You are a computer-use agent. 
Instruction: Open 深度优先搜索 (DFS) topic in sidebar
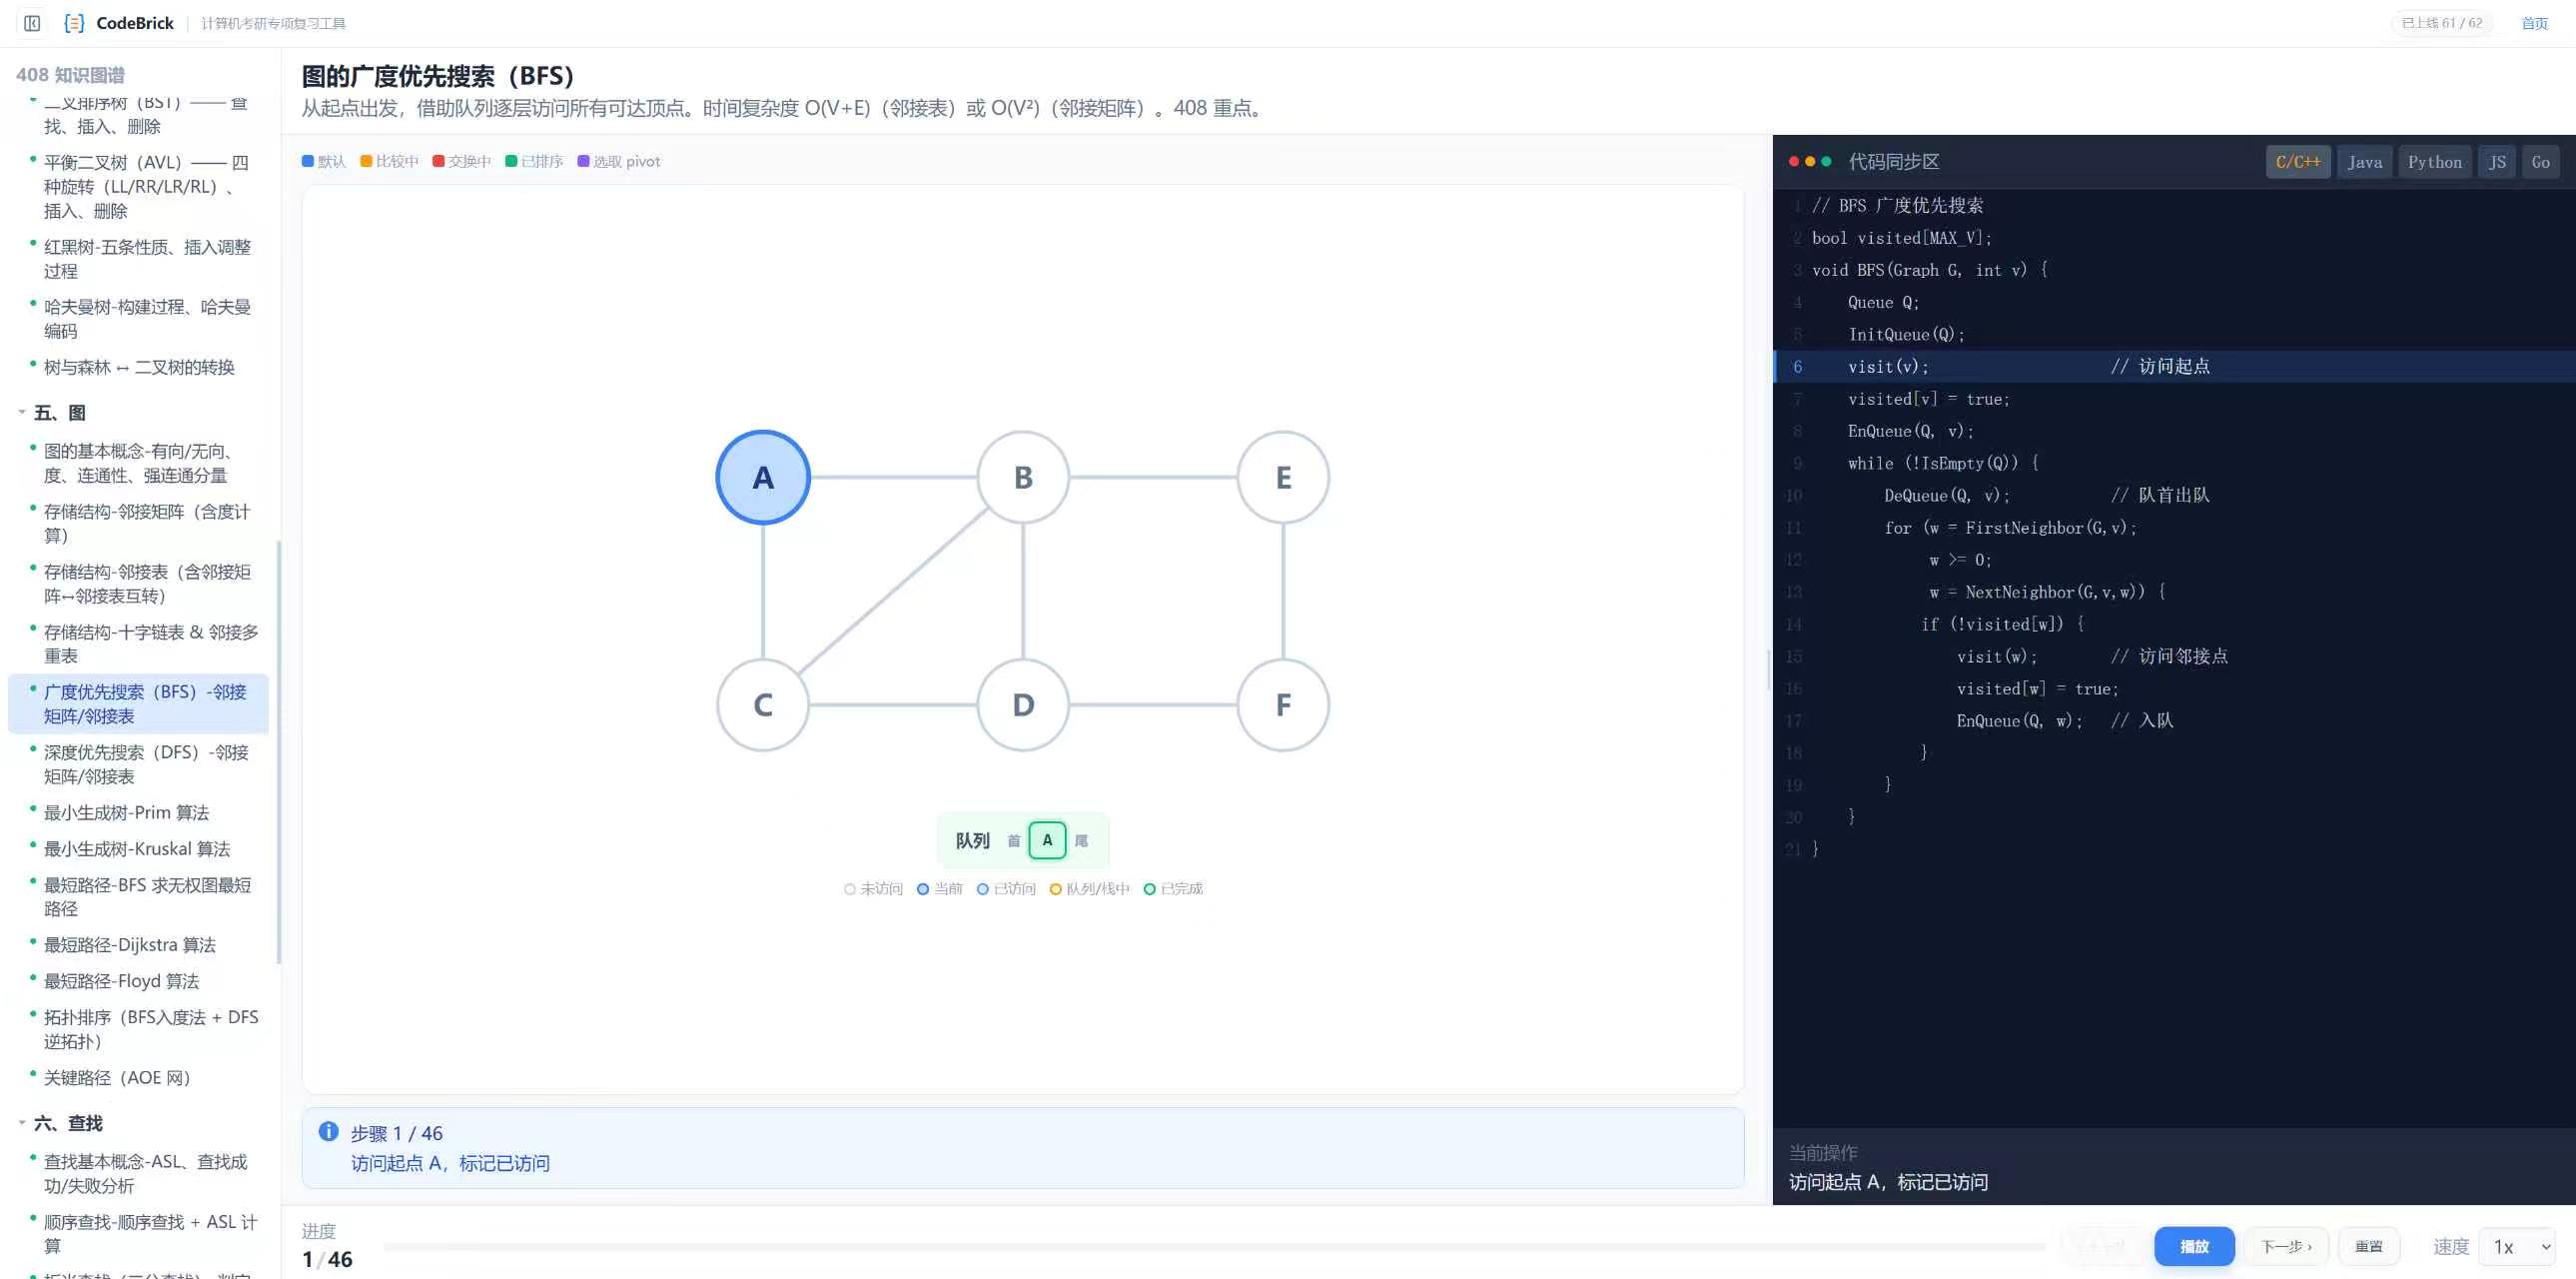[146, 764]
